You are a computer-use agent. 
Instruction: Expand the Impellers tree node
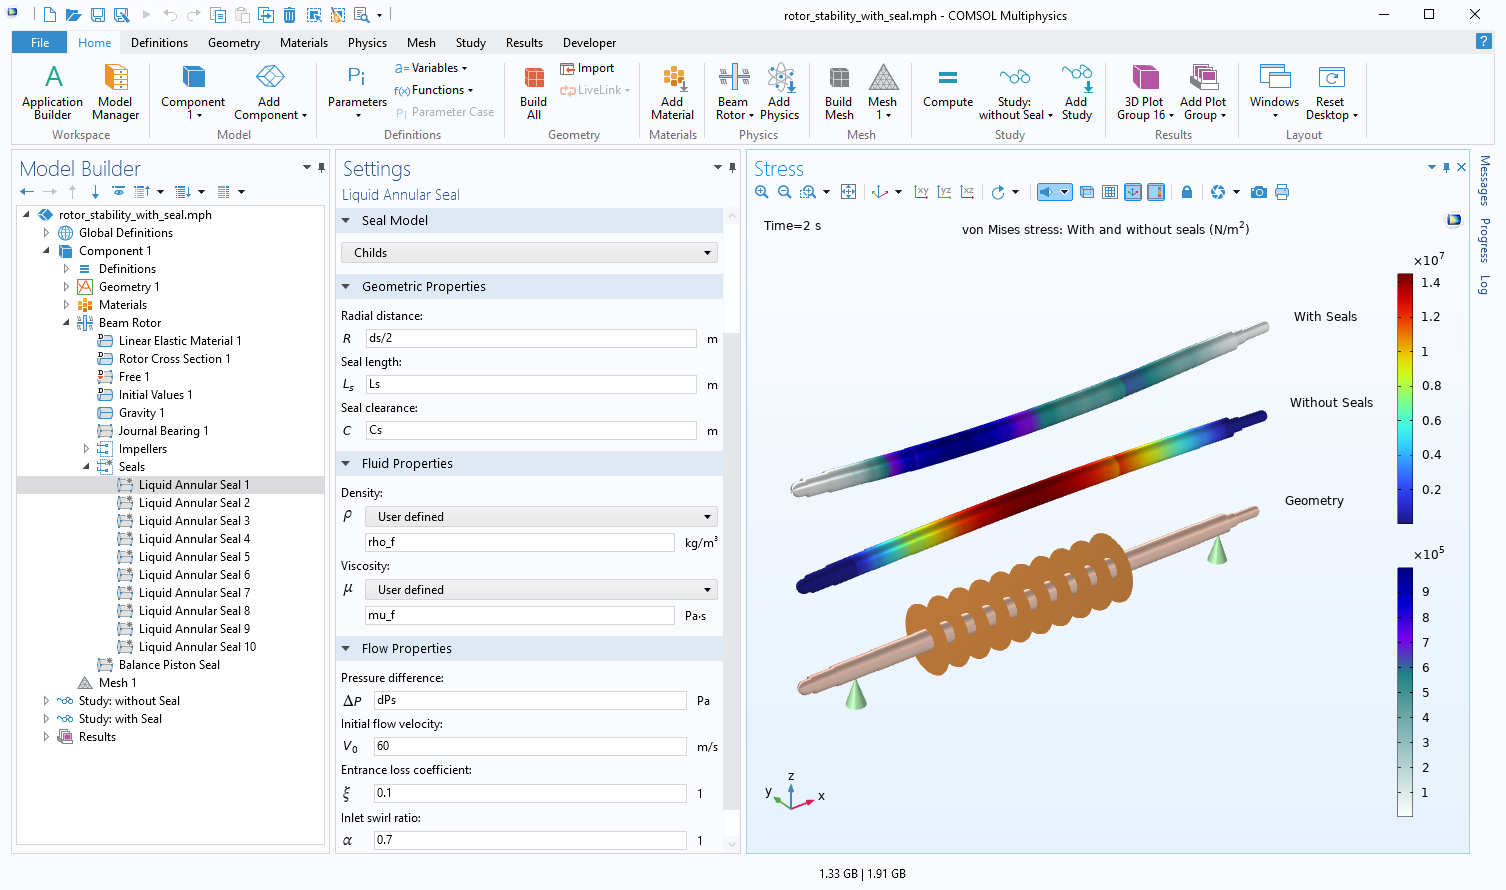point(86,449)
